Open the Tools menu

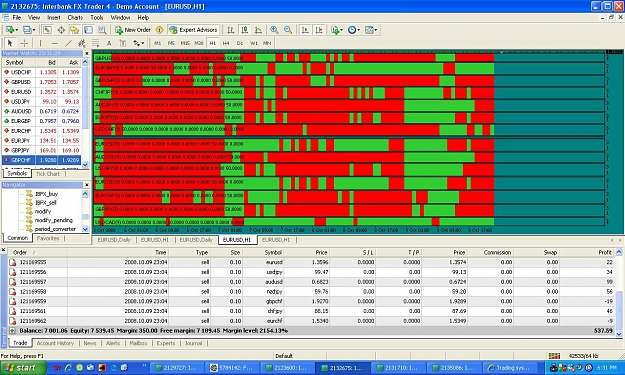(96, 18)
